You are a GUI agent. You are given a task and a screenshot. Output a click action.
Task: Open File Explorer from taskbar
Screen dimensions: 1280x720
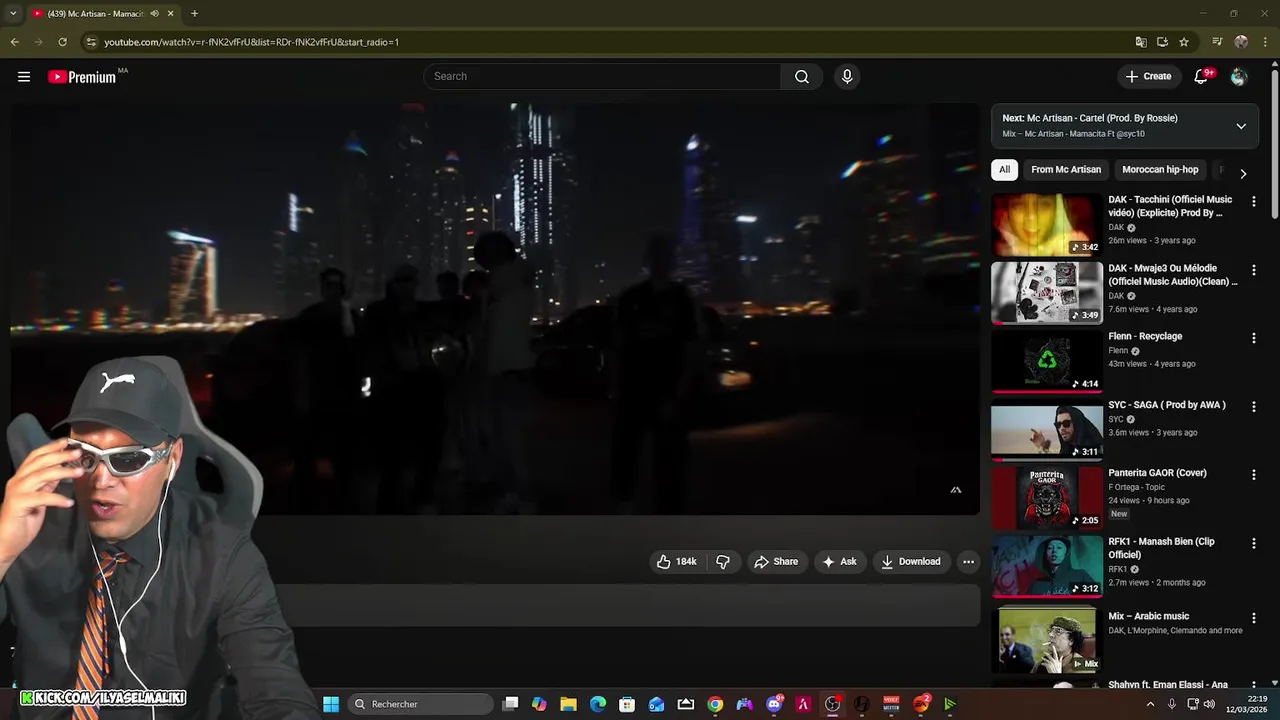pos(568,704)
